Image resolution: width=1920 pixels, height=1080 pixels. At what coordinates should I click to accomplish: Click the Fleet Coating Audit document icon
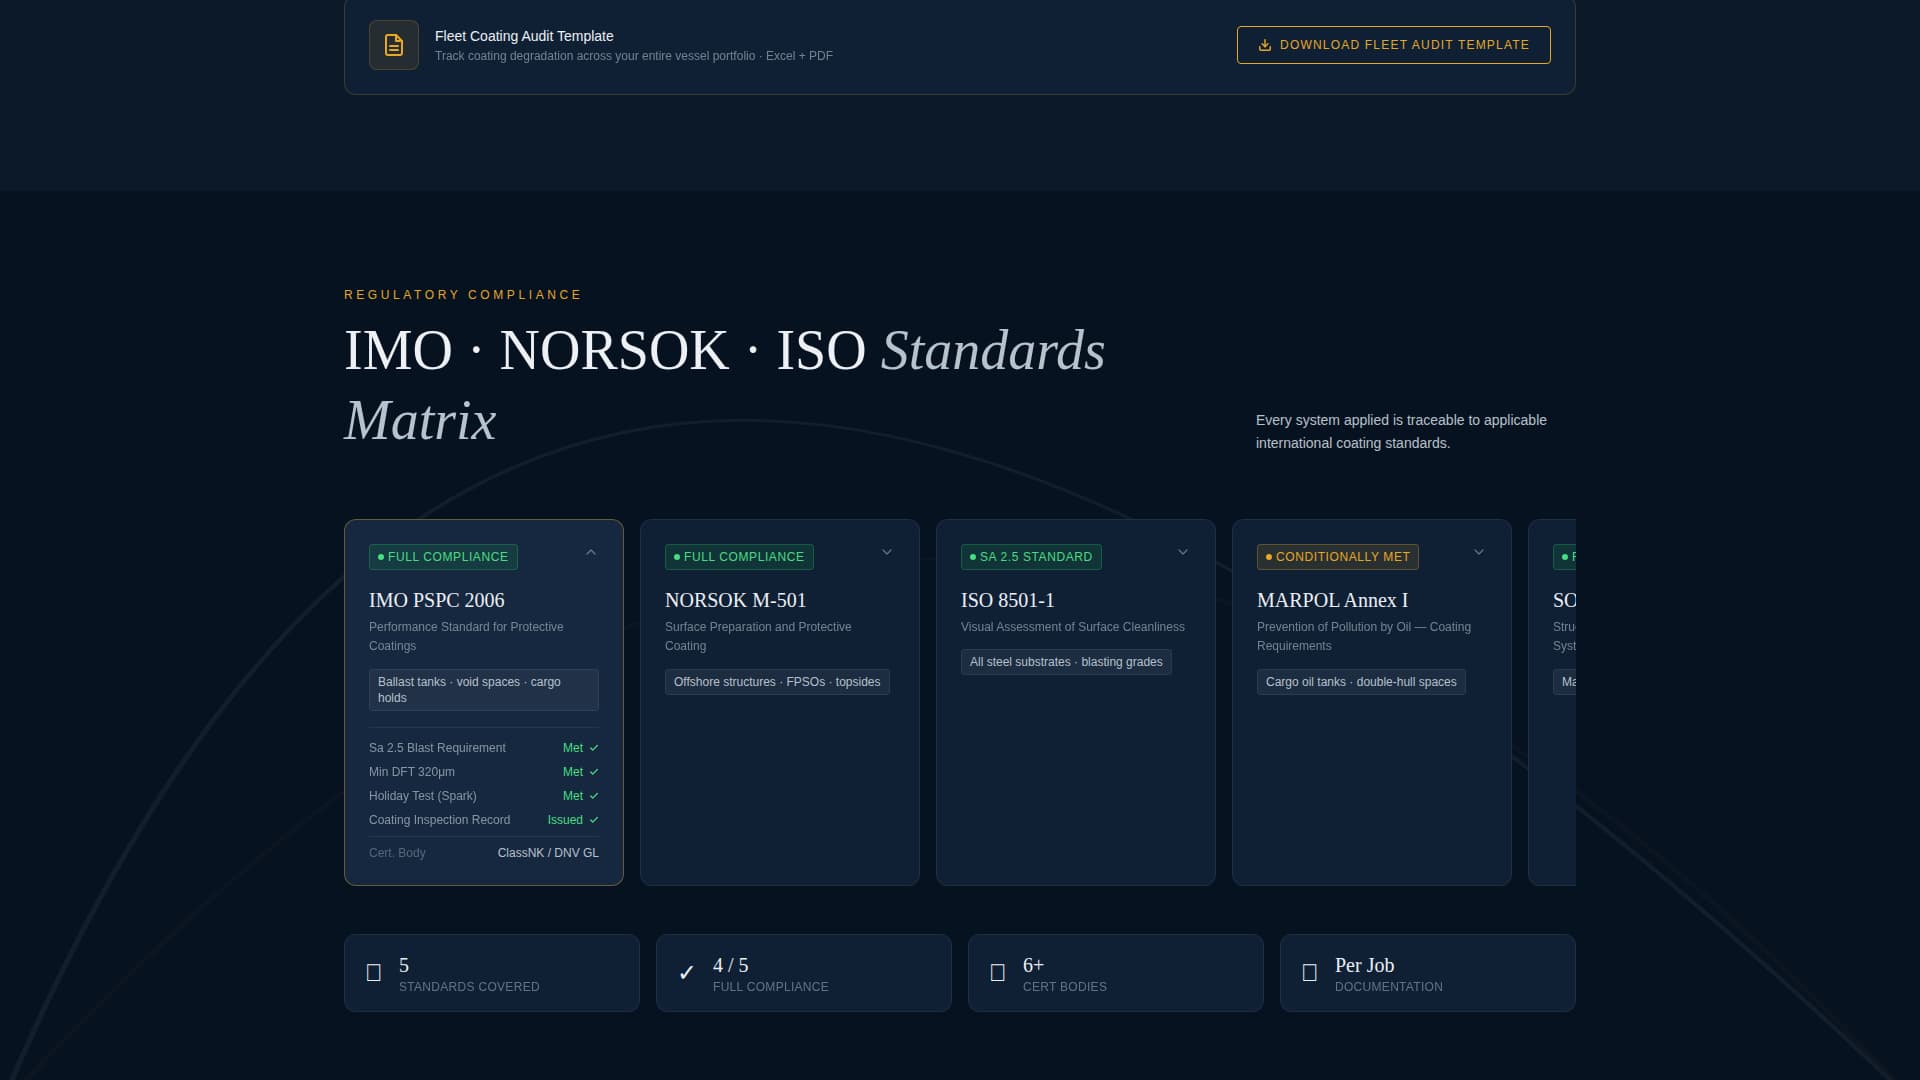pyautogui.click(x=393, y=45)
